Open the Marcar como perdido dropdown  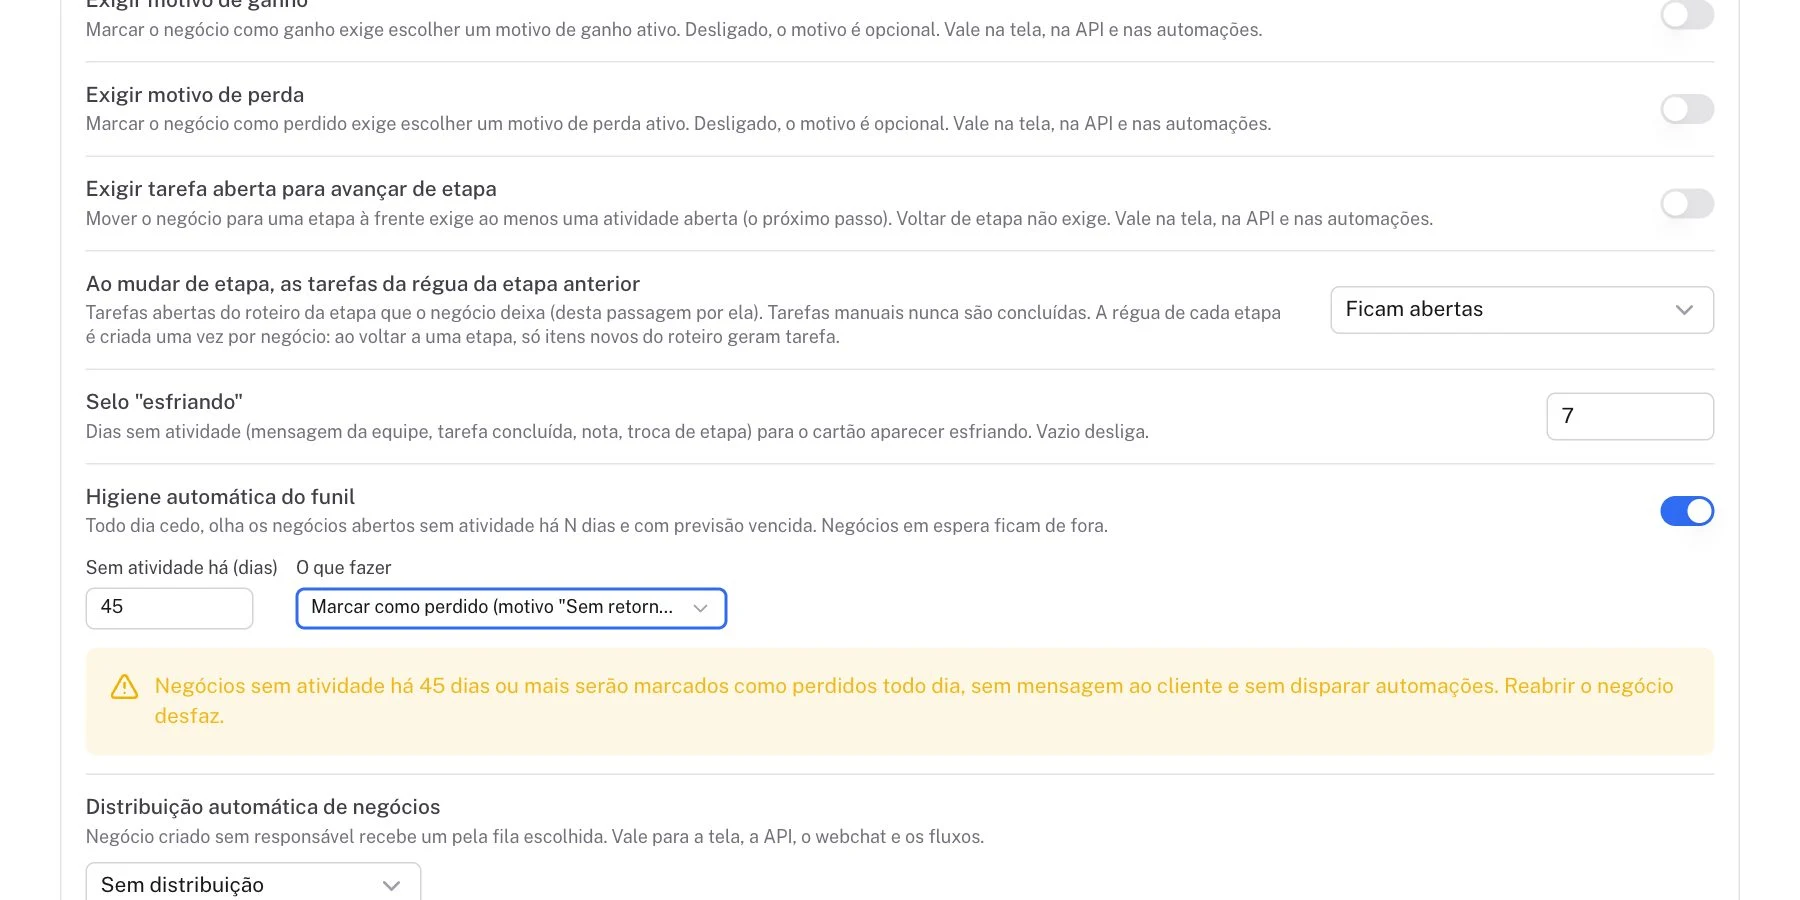tap(511, 608)
